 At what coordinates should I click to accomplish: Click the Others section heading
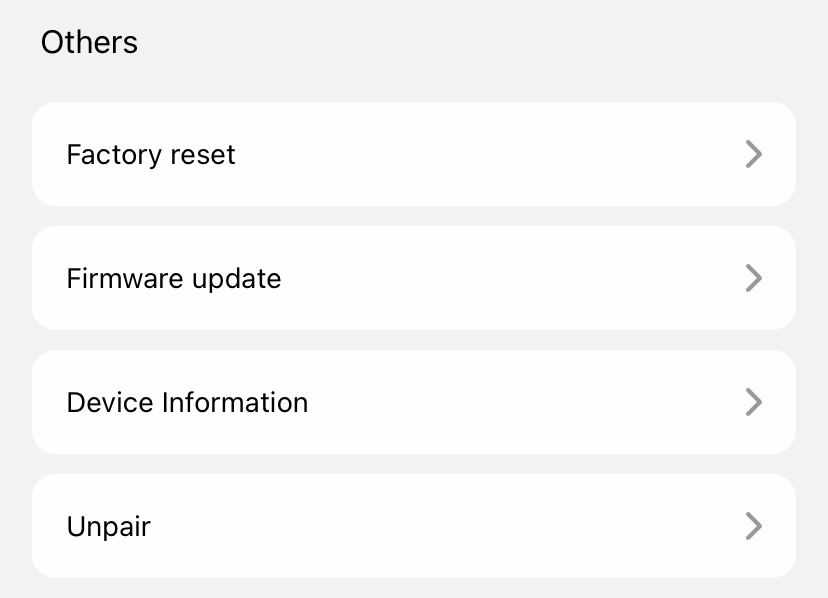click(89, 42)
